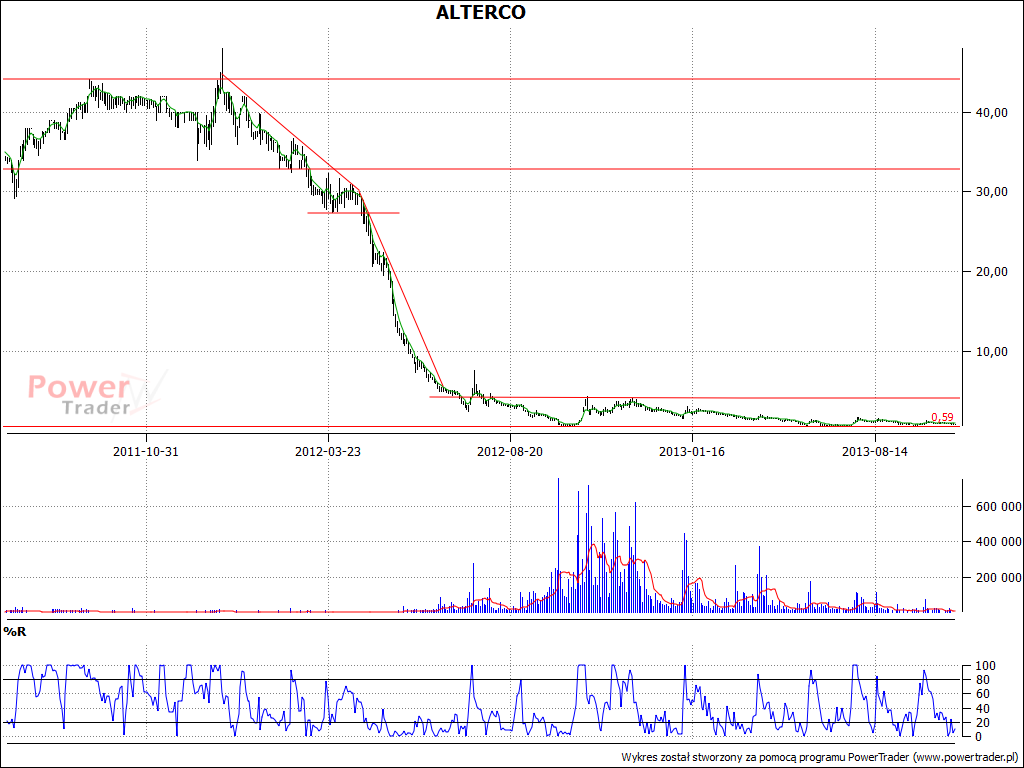1024x768 pixels.
Task: Select the 2011-10-31 date label
Action: [x=146, y=451]
